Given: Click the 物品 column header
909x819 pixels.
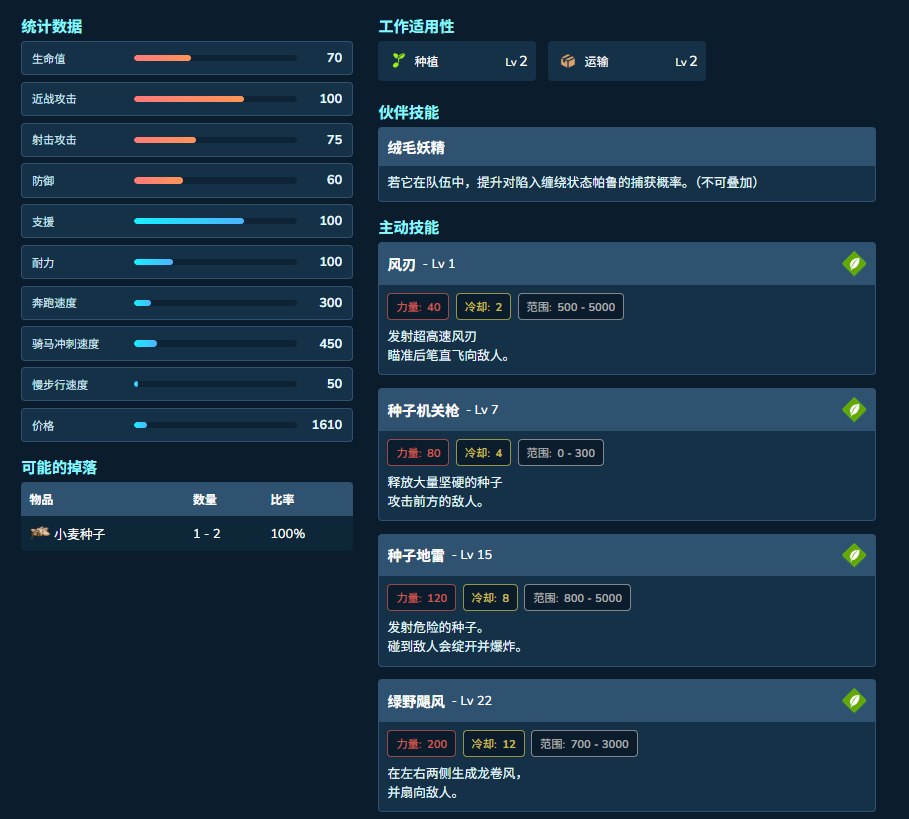Looking at the screenshot, I should click(41, 500).
